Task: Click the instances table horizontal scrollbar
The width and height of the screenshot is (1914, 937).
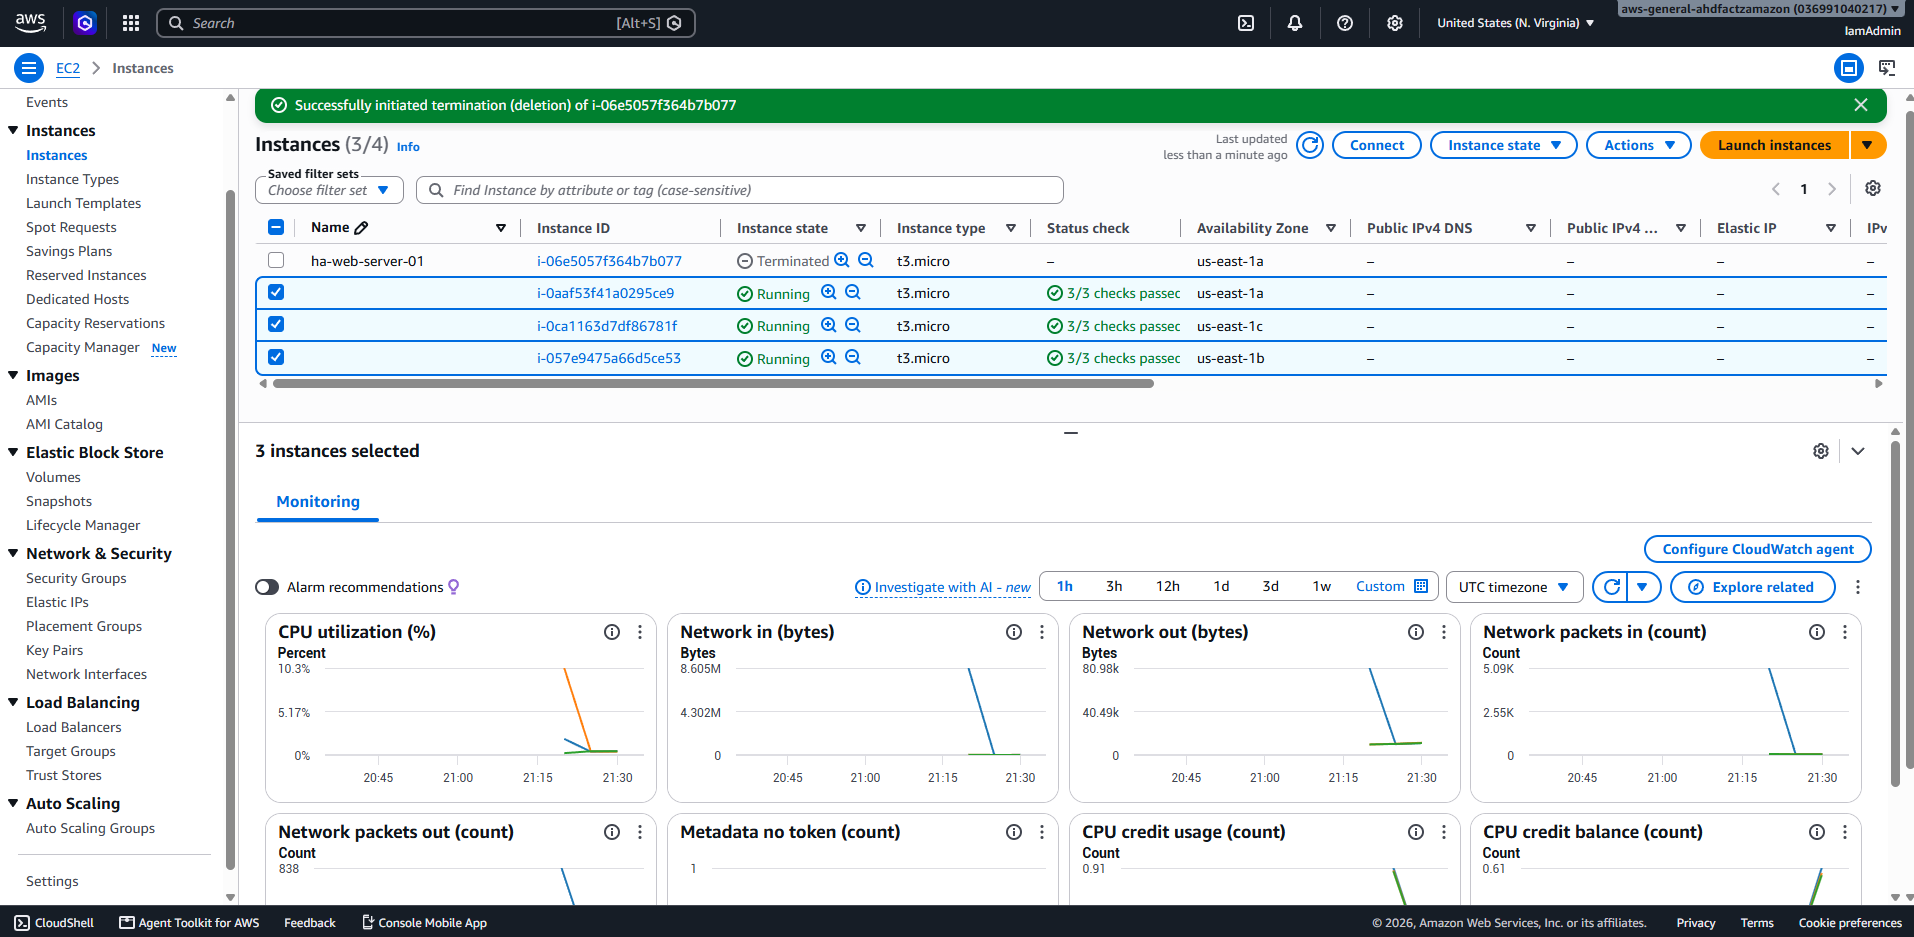Action: pyautogui.click(x=713, y=383)
